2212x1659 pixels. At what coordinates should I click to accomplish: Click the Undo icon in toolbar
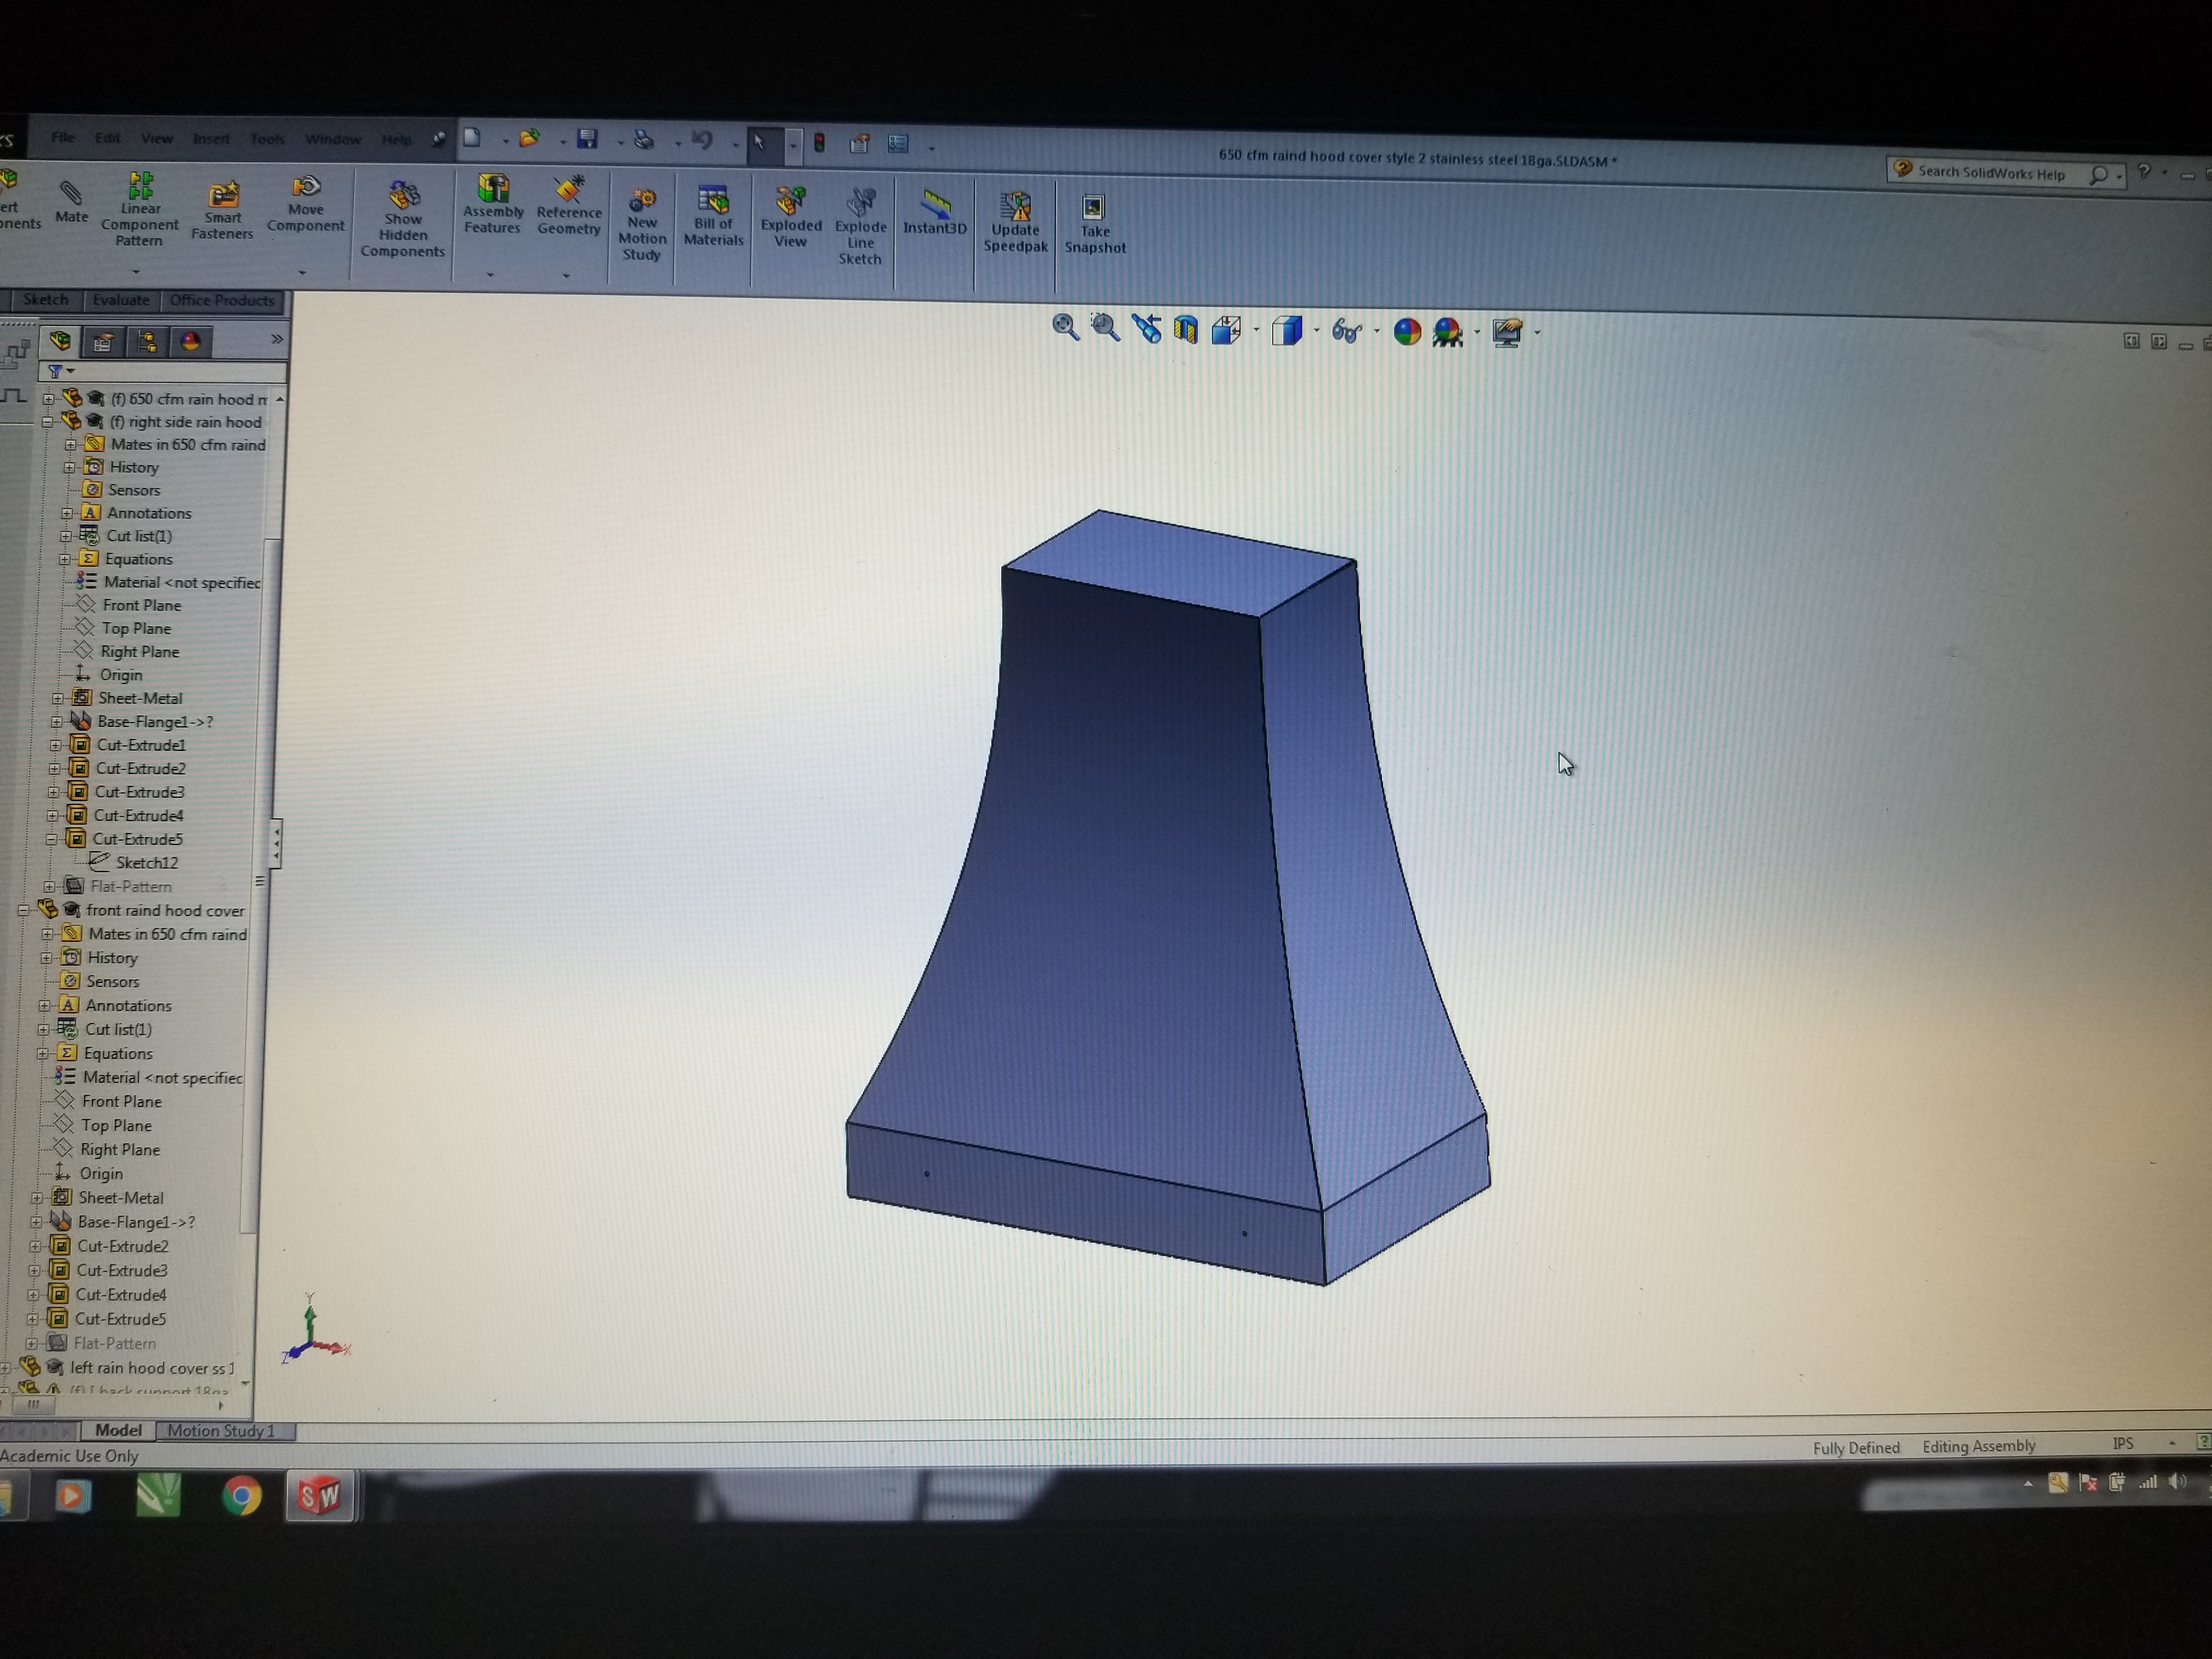tap(702, 141)
